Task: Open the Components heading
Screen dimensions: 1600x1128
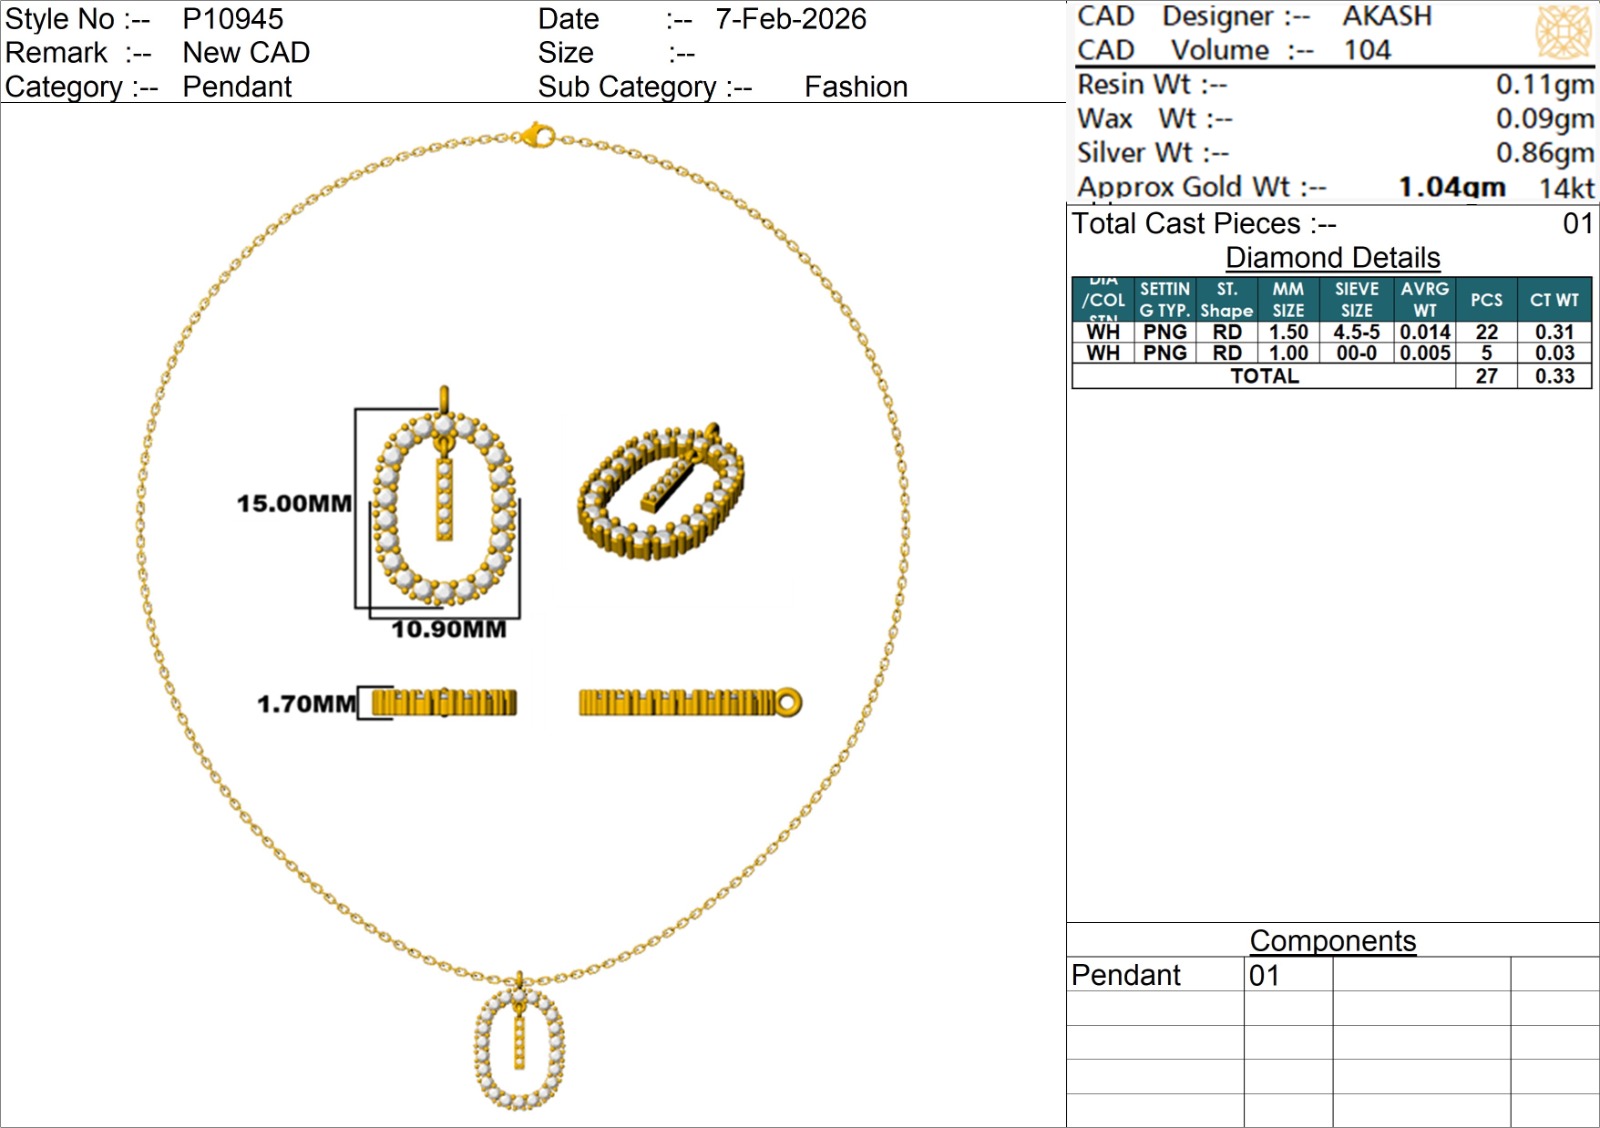Action: 1332,941
